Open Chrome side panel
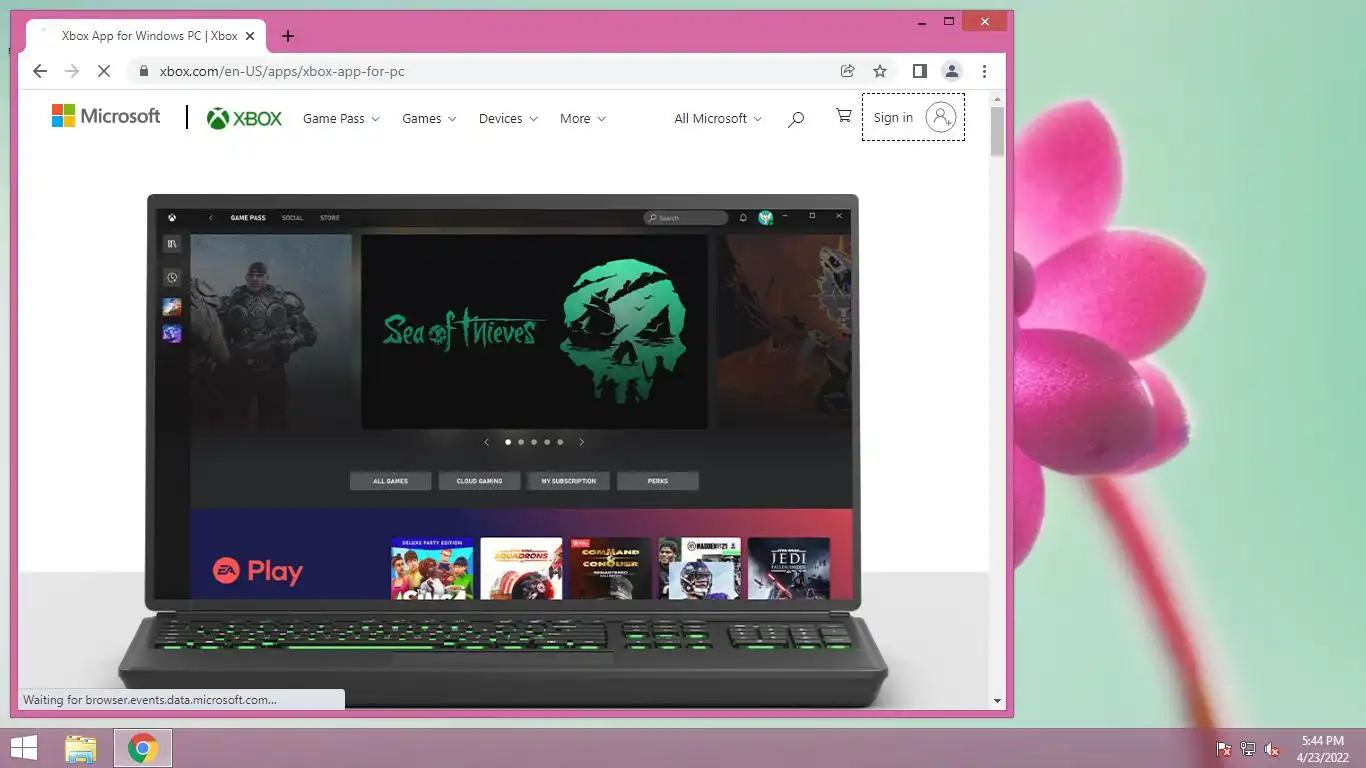Viewport: 1366px width, 768px height. click(x=920, y=71)
